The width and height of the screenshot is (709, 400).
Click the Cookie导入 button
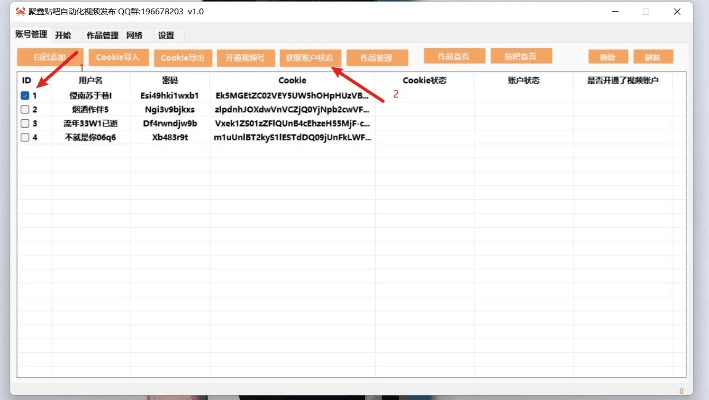coord(117,57)
